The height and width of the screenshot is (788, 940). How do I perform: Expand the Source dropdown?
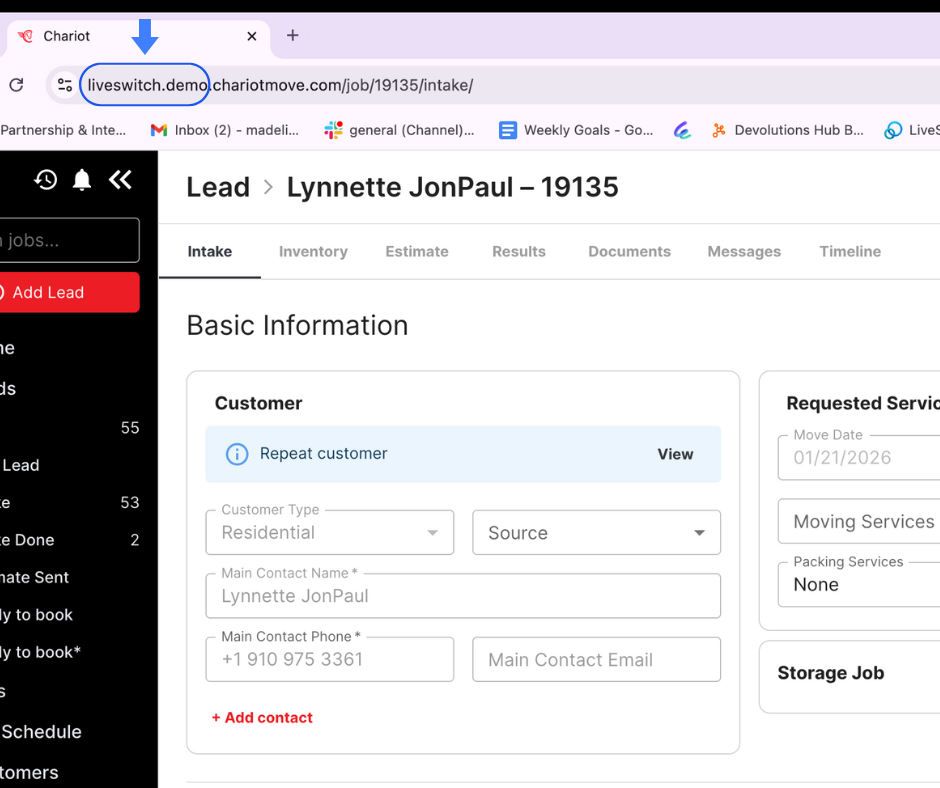tap(596, 533)
